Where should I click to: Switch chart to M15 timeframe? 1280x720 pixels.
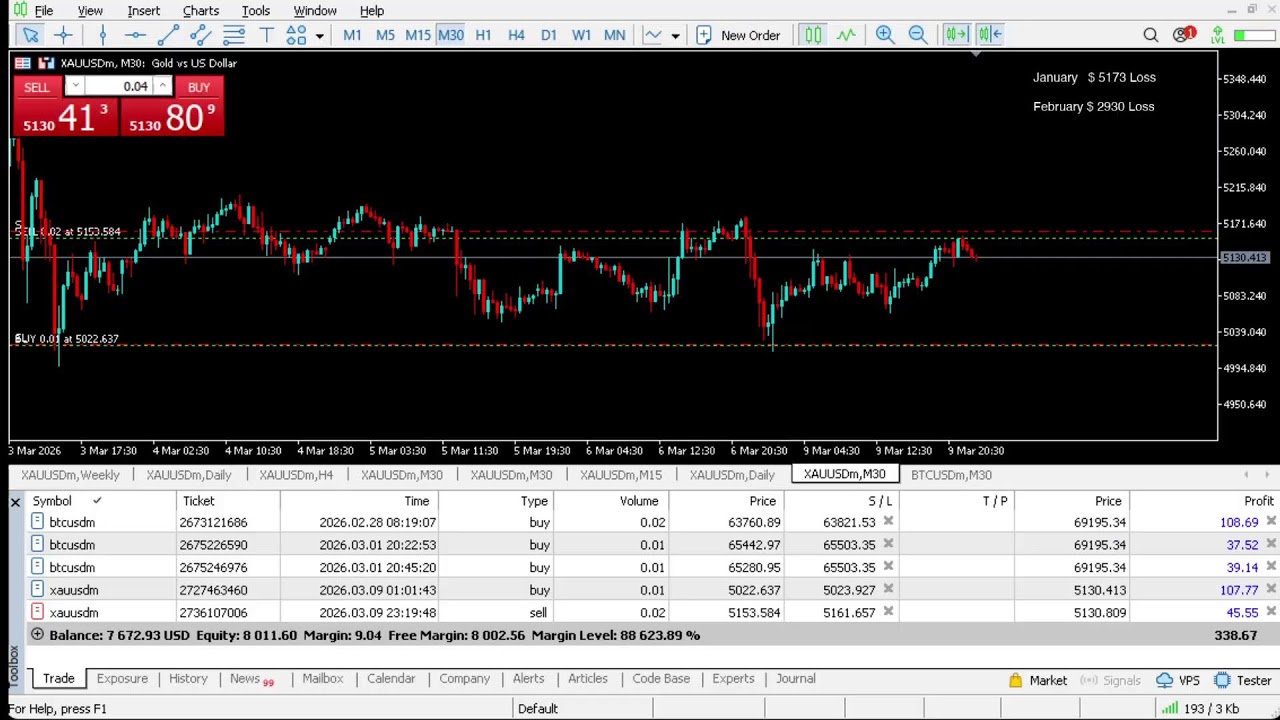(x=418, y=35)
